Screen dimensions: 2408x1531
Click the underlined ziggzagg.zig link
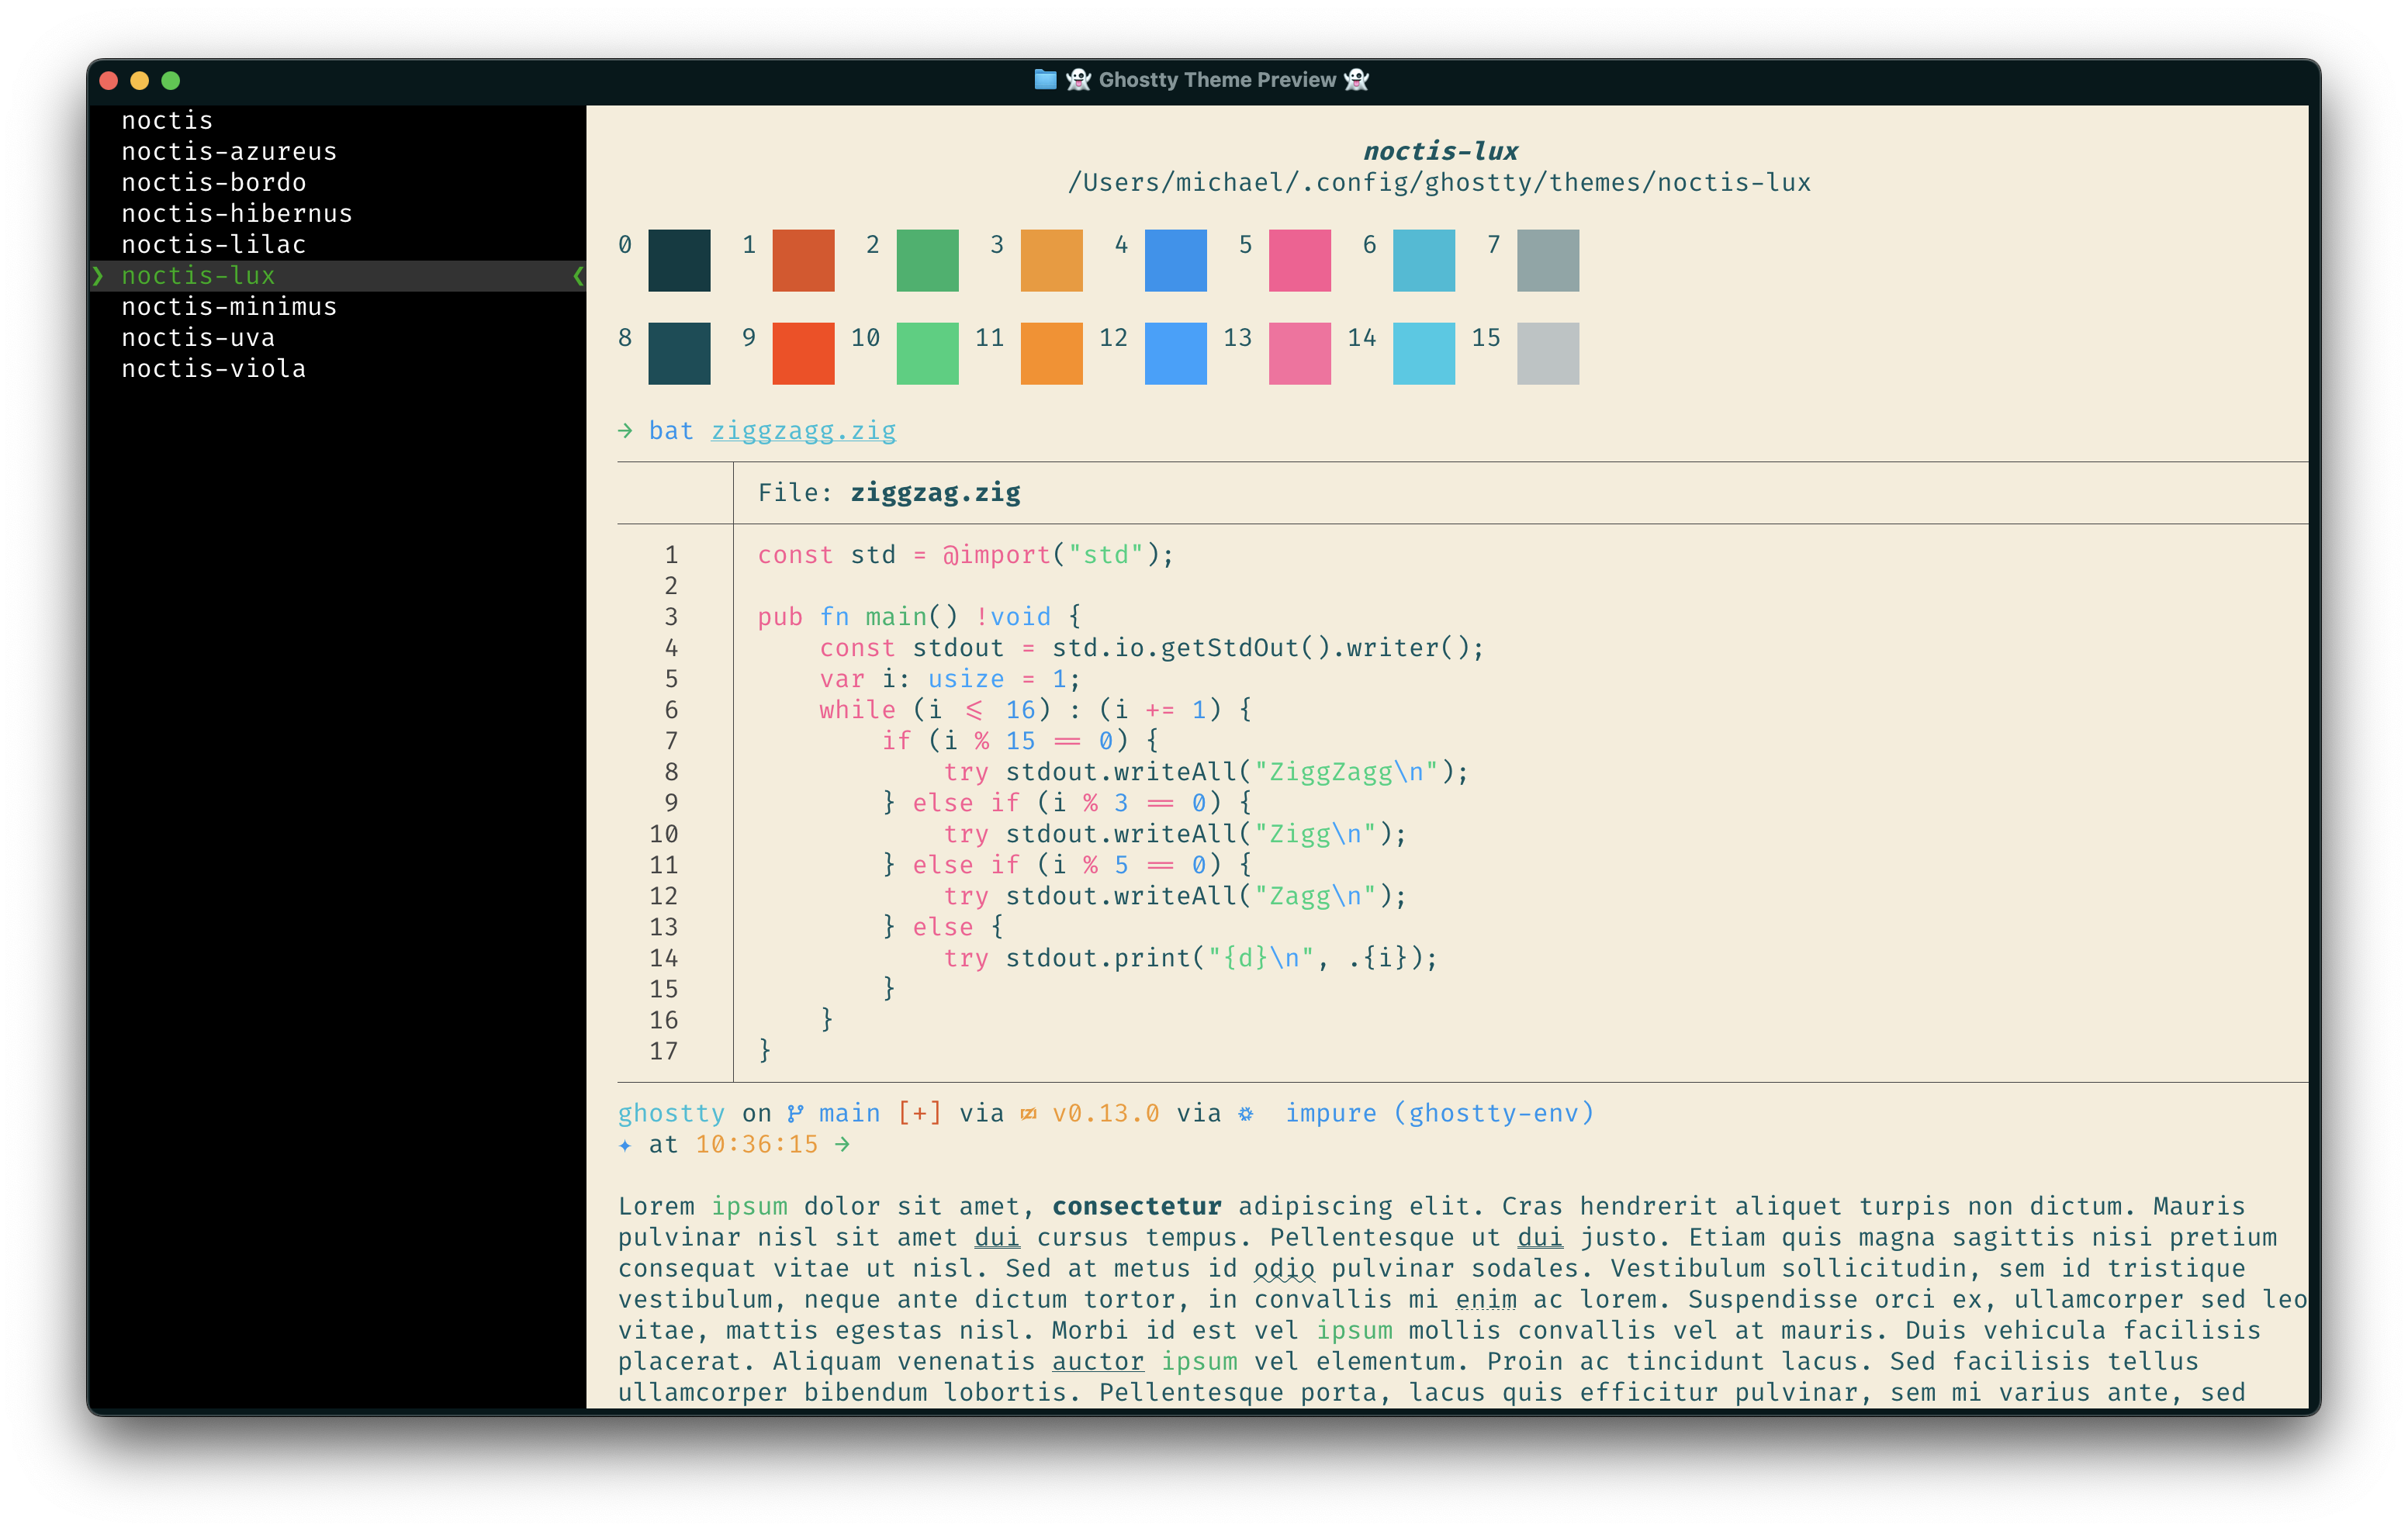tap(803, 431)
